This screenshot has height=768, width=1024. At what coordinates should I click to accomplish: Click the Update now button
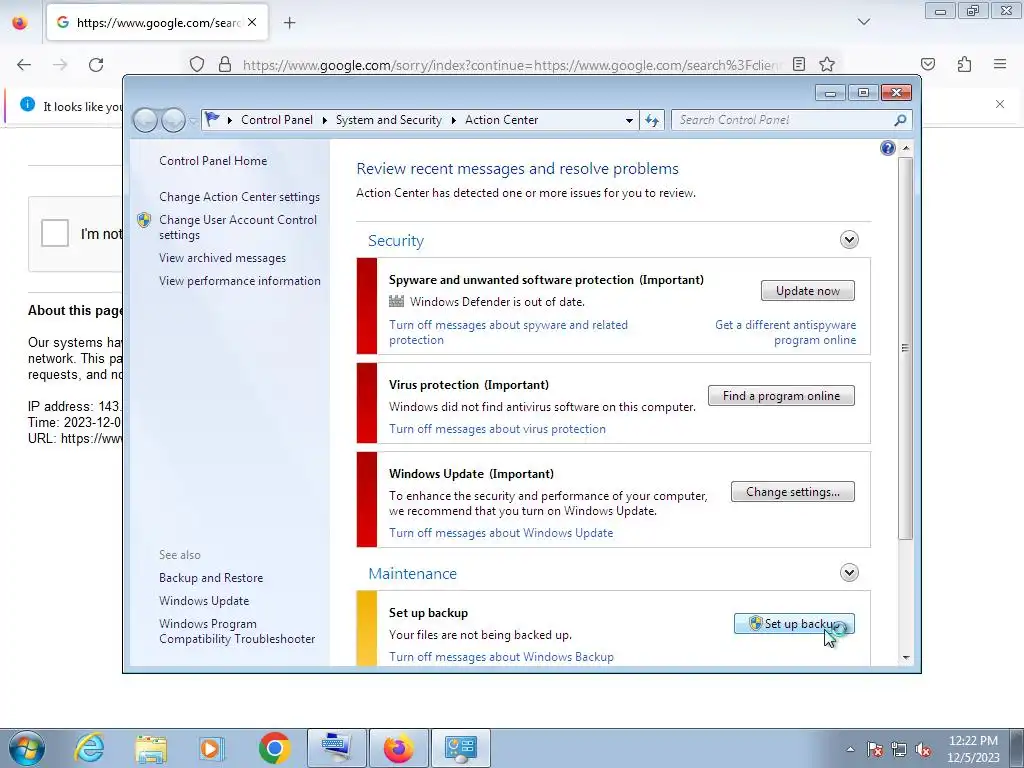[x=807, y=291]
